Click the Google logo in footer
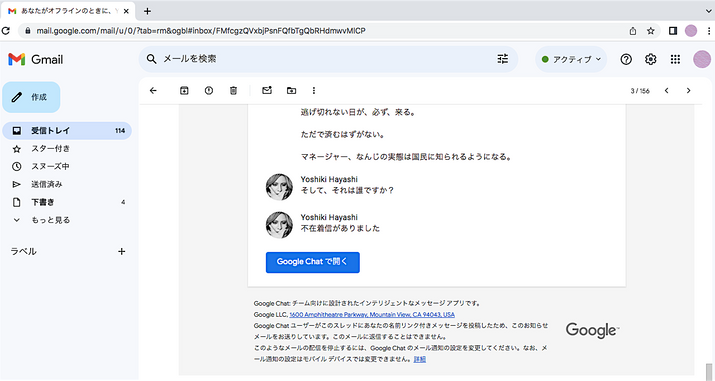 click(592, 330)
